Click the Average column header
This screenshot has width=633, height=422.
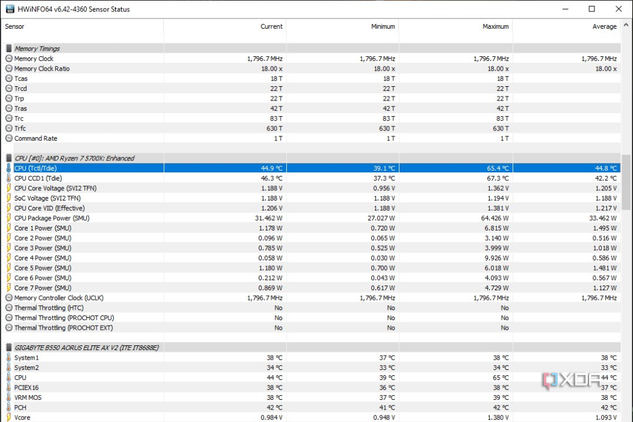(x=604, y=26)
